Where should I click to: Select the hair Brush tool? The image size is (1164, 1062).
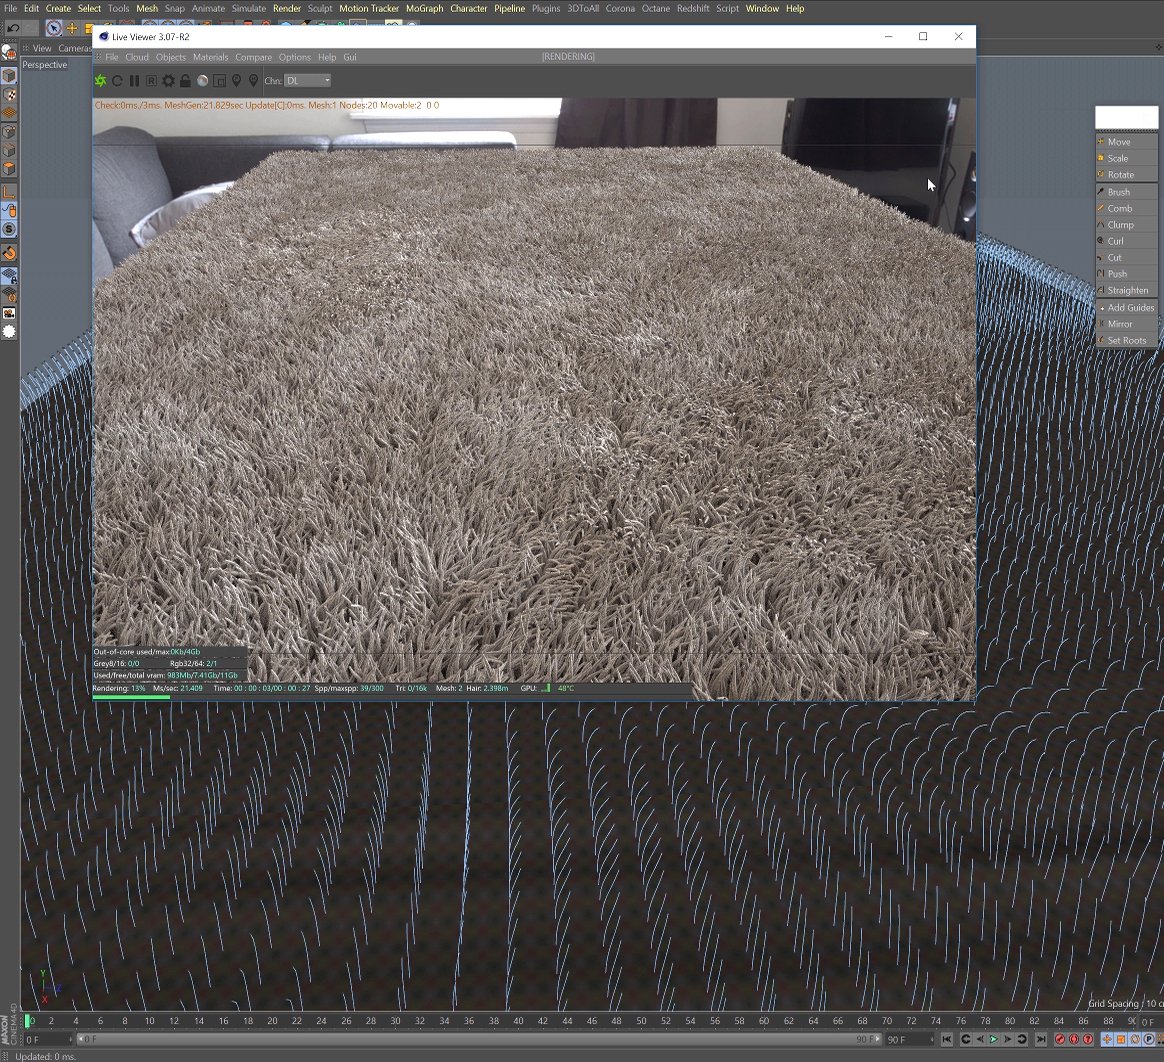(1126, 191)
